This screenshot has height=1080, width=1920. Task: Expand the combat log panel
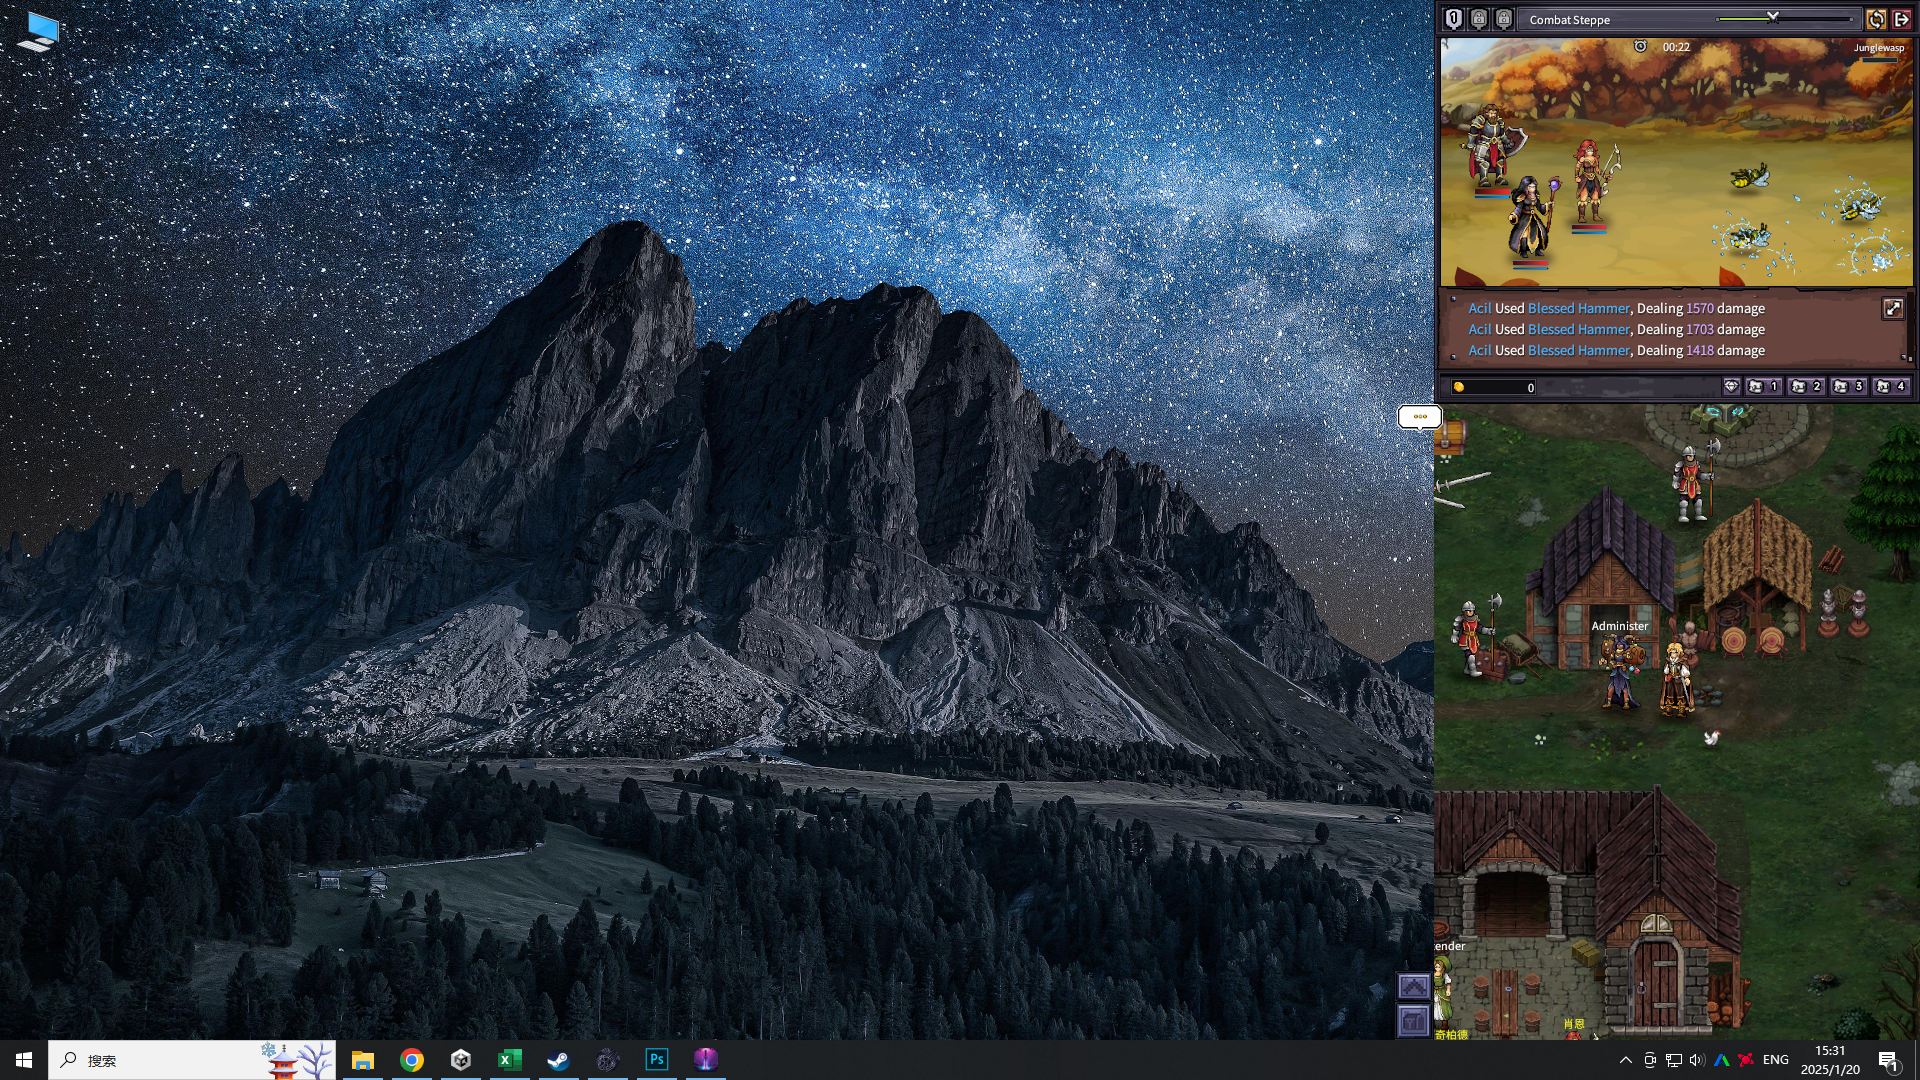tap(1893, 309)
